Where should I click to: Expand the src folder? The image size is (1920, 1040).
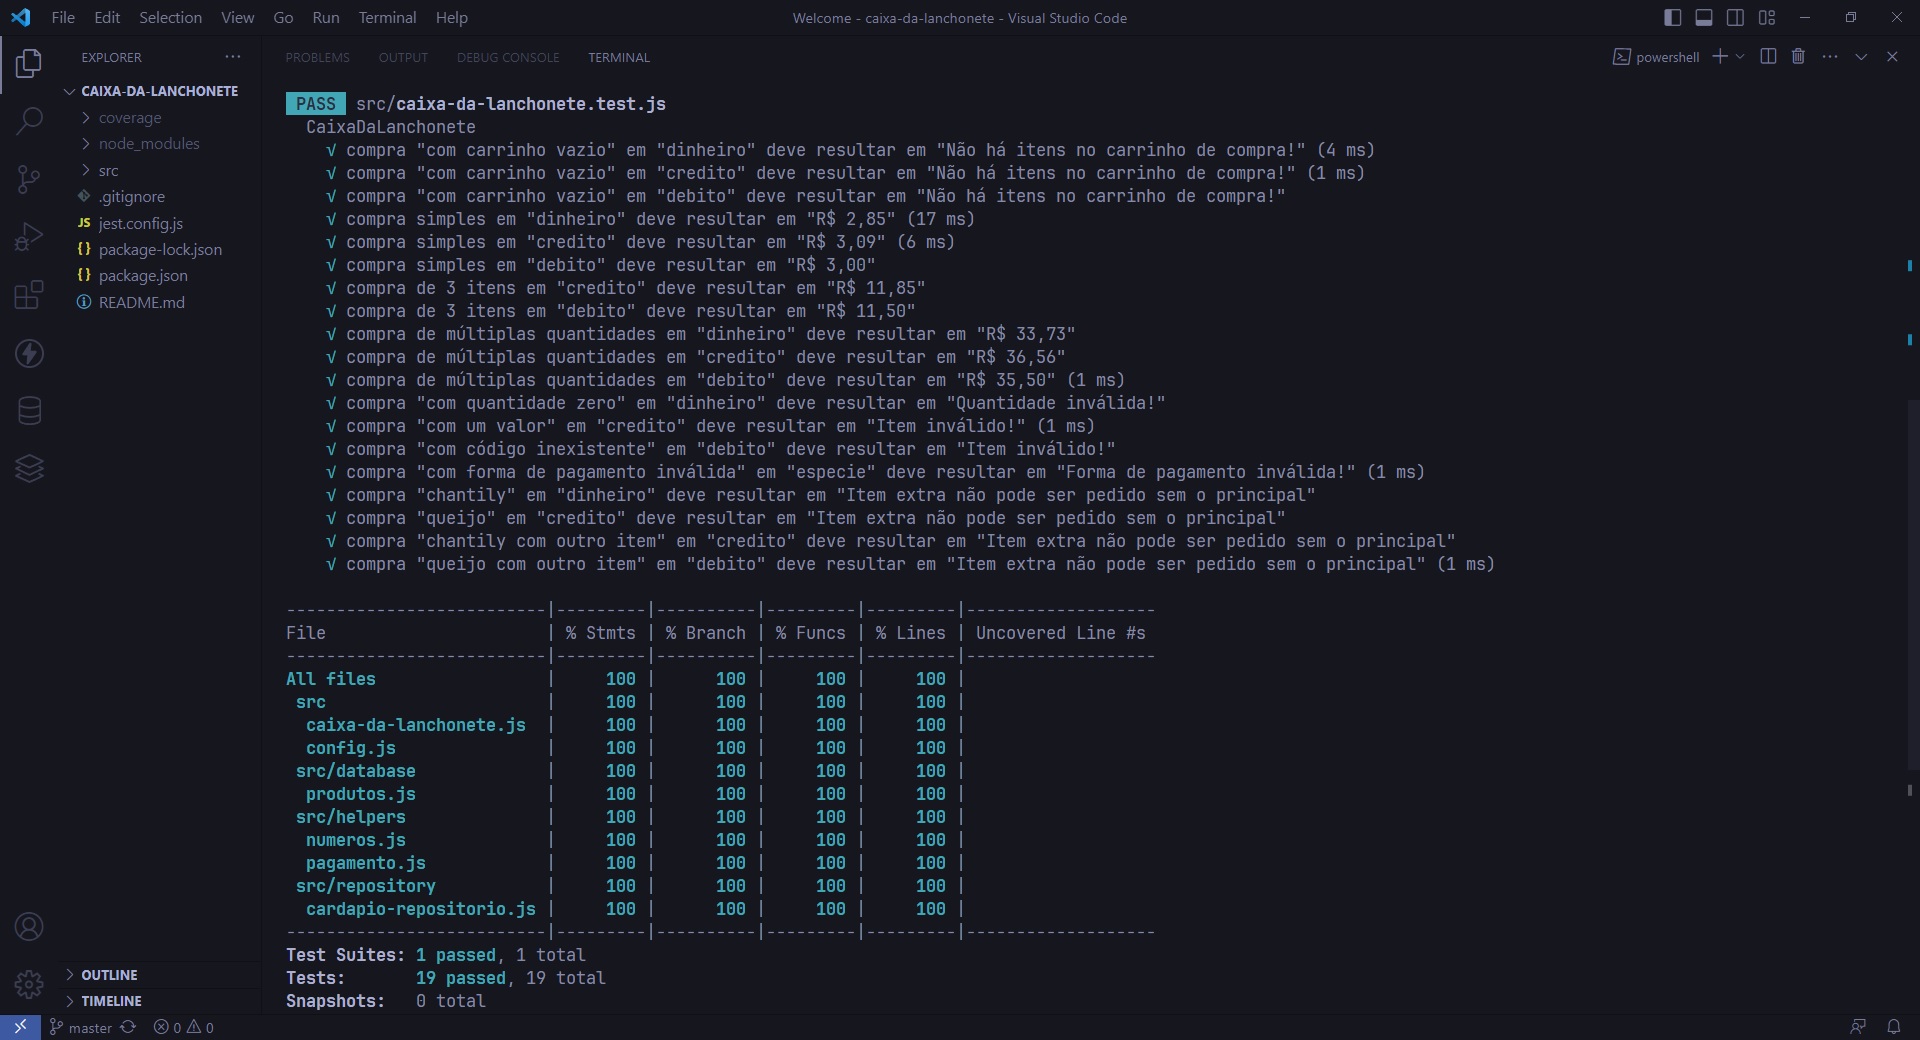click(x=160, y=171)
